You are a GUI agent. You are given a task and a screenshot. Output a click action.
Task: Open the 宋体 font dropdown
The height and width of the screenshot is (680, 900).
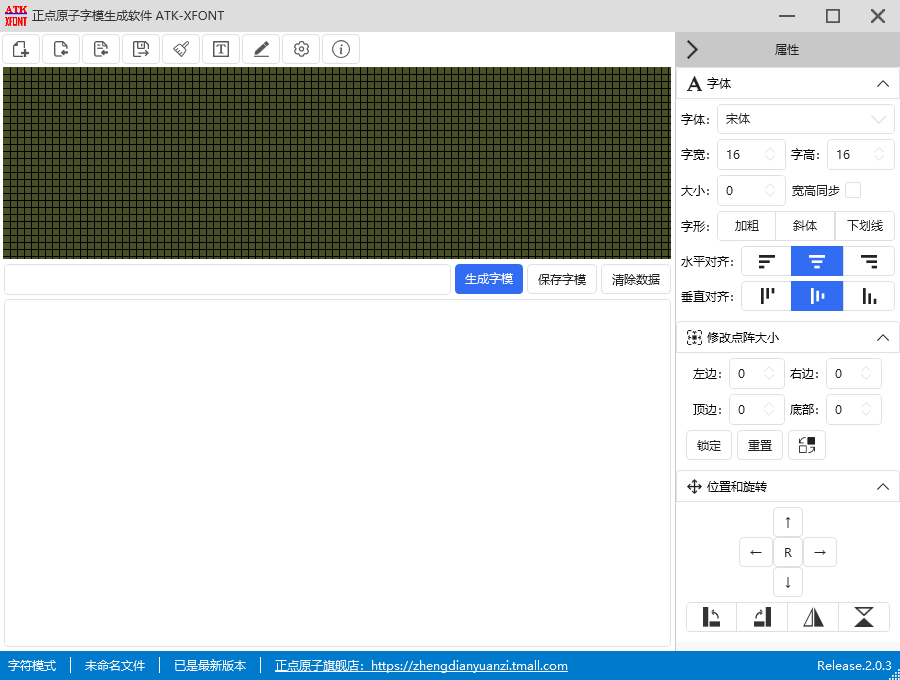tap(805, 119)
